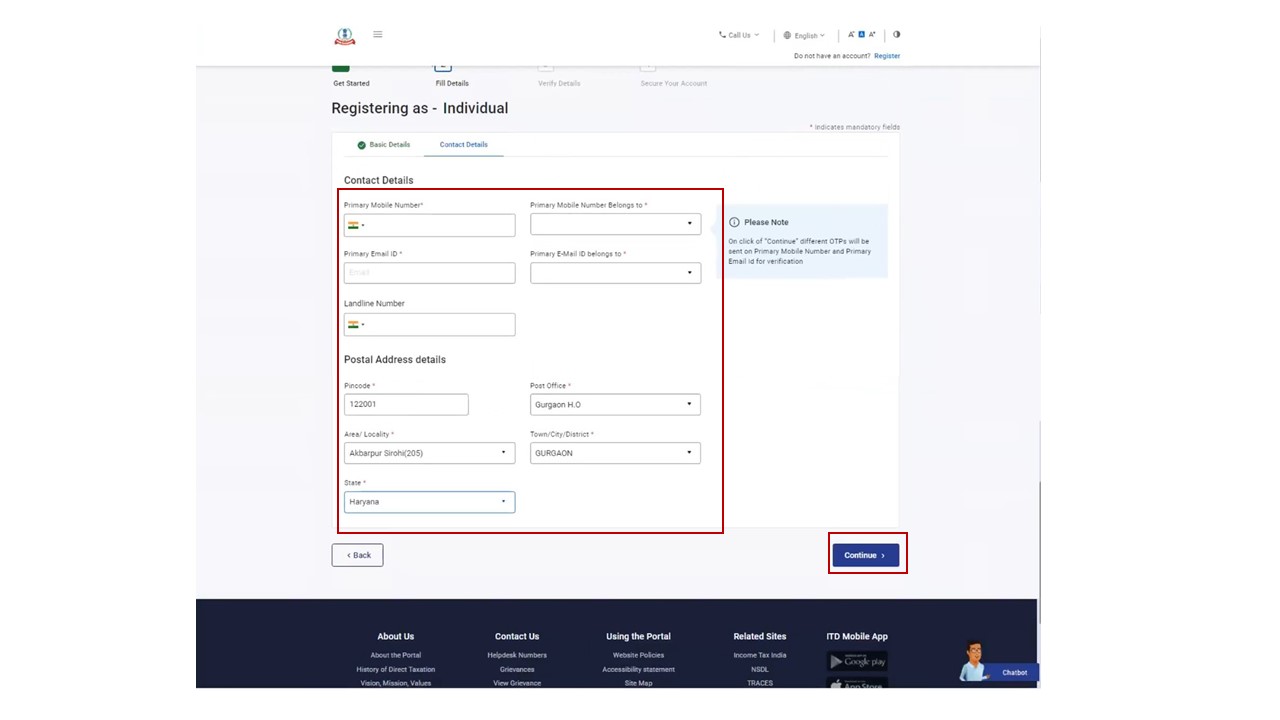Decrease font size with small A icon
The height and width of the screenshot is (720, 1280).
pos(851,35)
